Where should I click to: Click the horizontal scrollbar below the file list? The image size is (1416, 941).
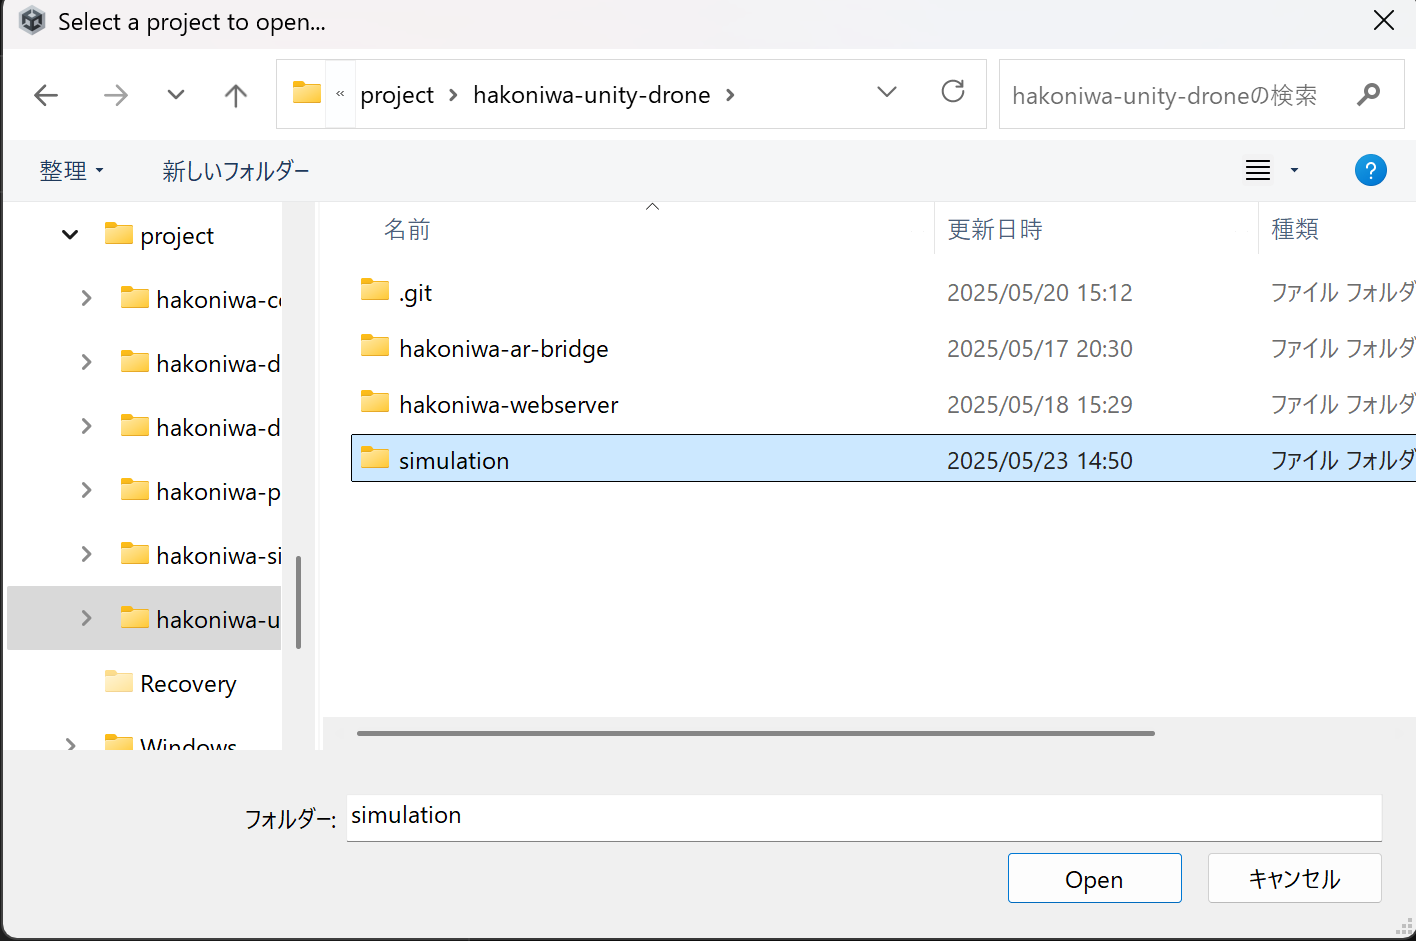point(755,733)
